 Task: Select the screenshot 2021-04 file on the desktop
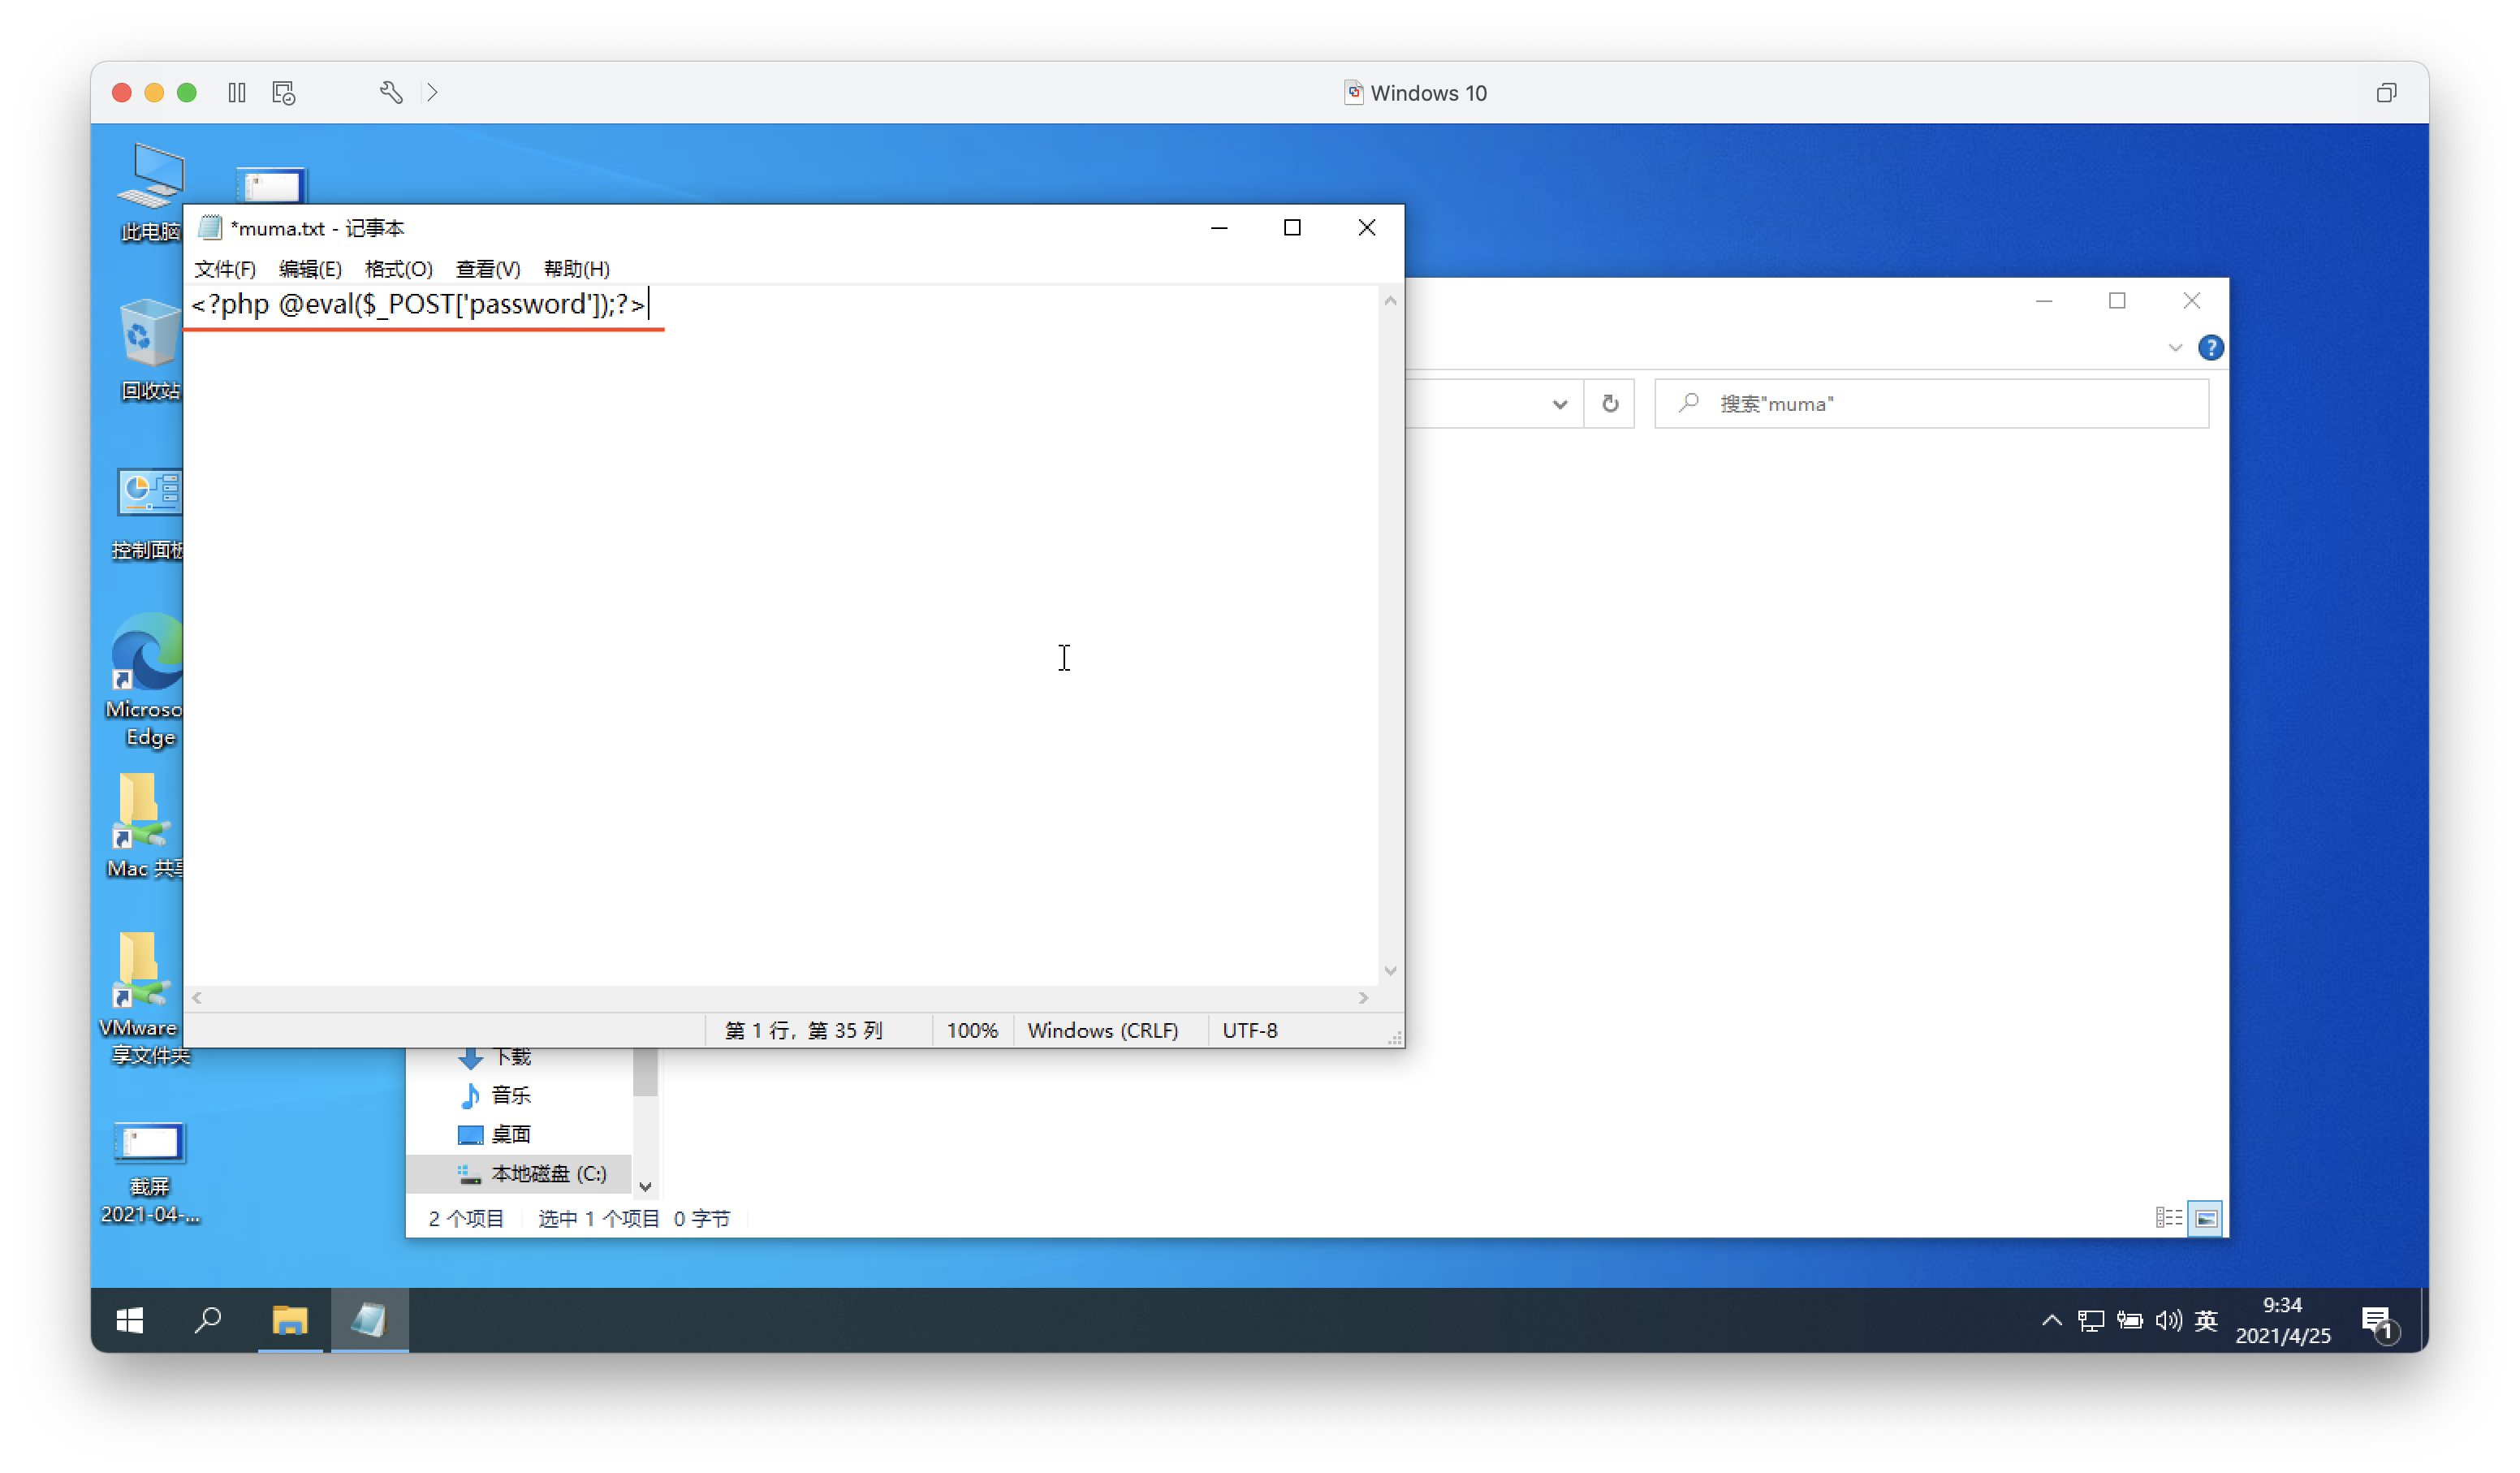pyautogui.click(x=150, y=1172)
